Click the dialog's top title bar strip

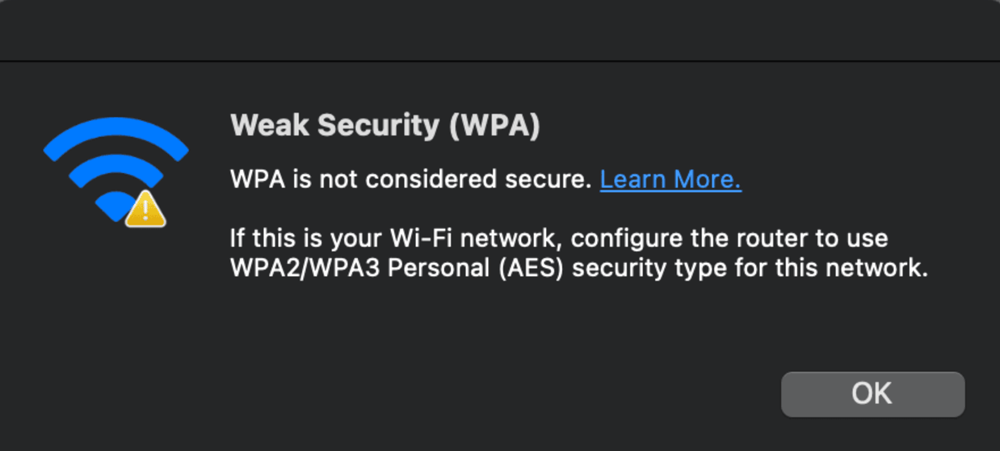pyautogui.click(x=500, y=30)
